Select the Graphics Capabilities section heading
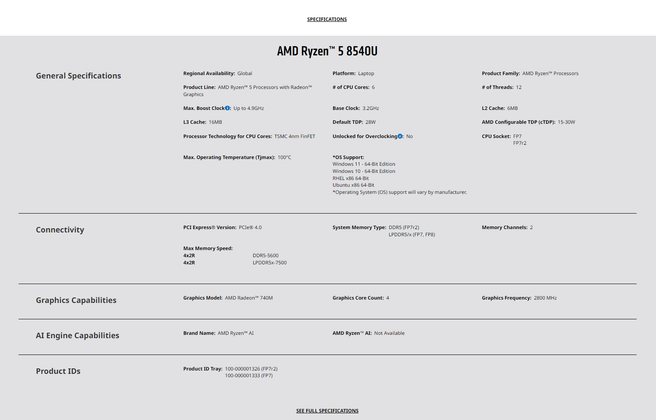The width and height of the screenshot is (656, 420). 76,300
